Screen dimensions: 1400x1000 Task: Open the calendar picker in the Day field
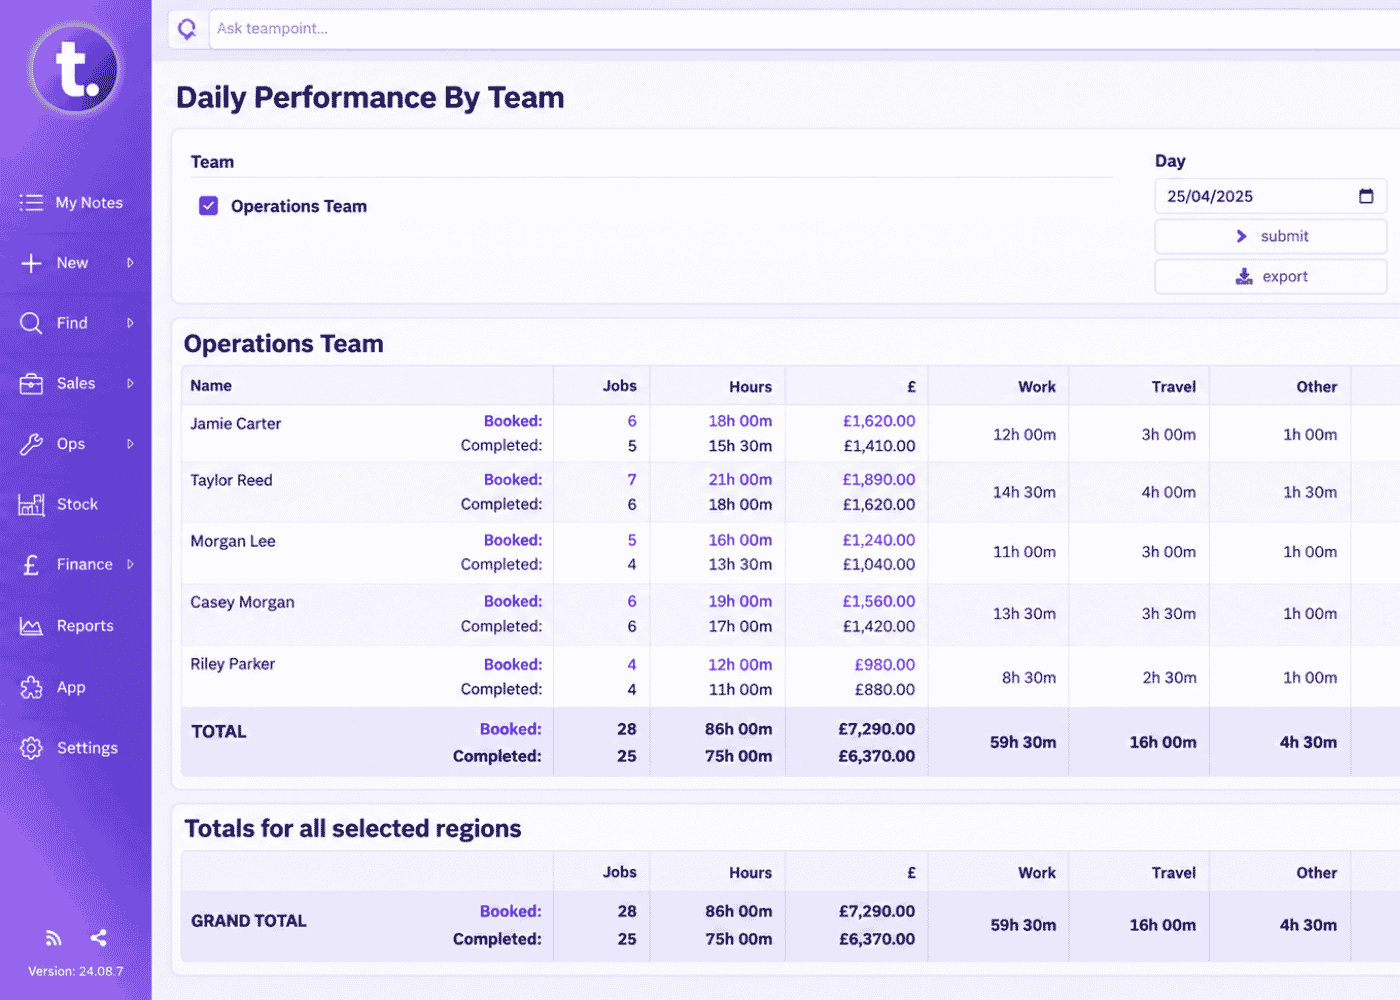click(x=1366, y=196)
